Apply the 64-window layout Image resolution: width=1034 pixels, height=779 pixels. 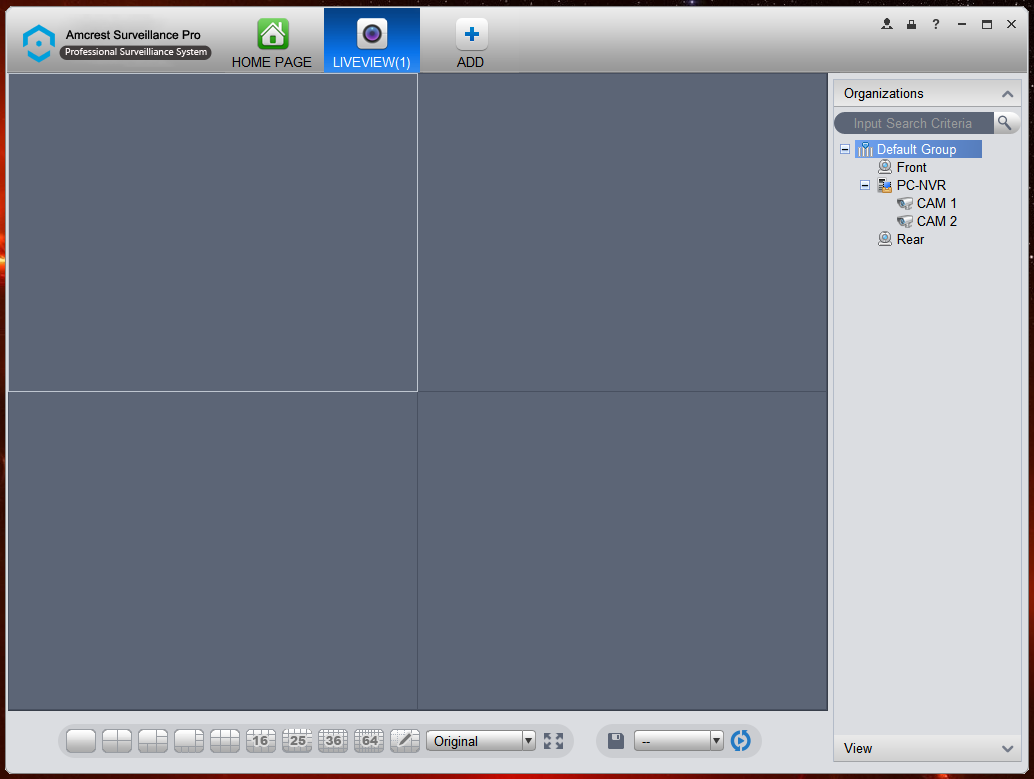(369, 741)
